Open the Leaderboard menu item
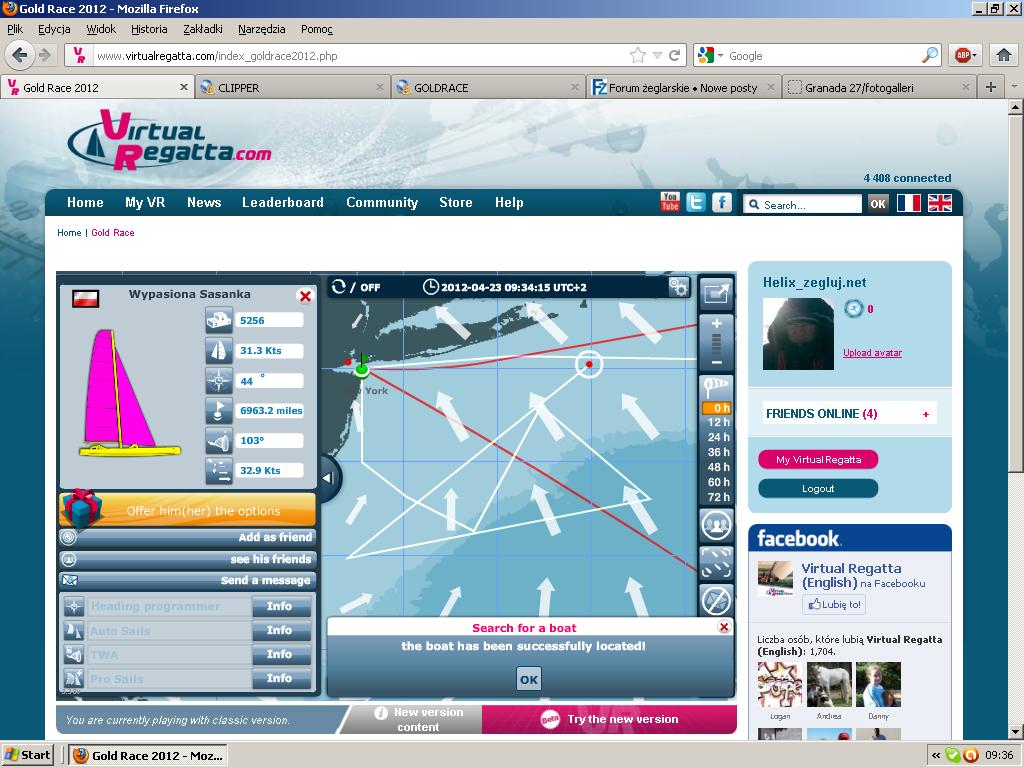Viewport: 1024px width, 768px height. pyautogui.click(x=282, y=202)
